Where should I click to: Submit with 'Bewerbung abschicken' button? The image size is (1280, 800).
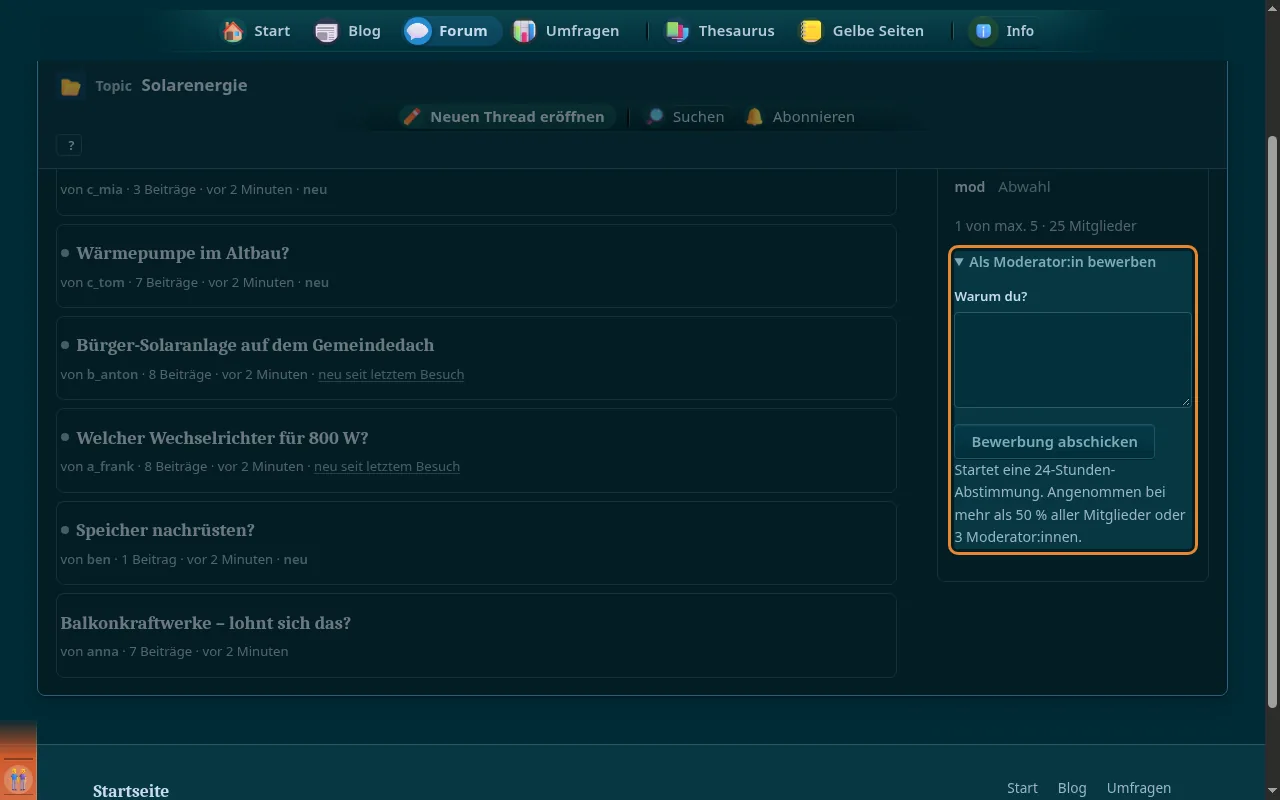point(1054,441)
